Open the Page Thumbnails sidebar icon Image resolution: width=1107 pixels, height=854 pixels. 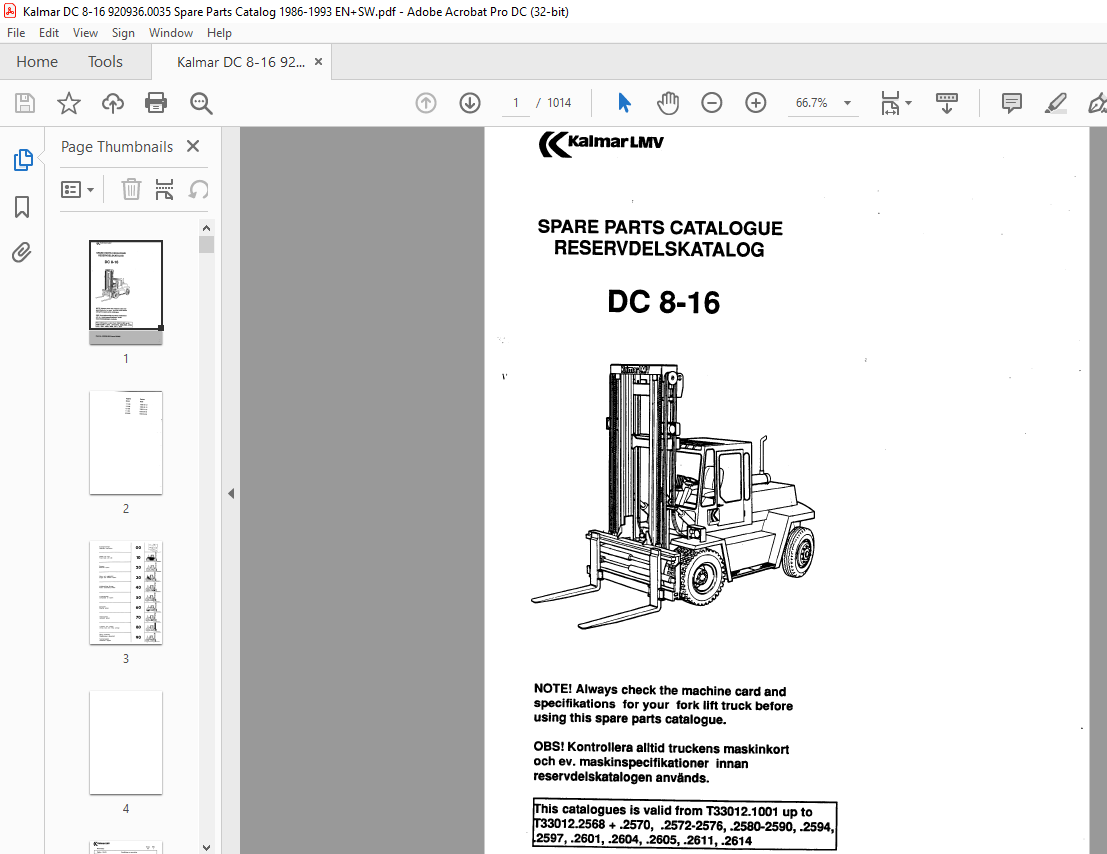(23, 160)
